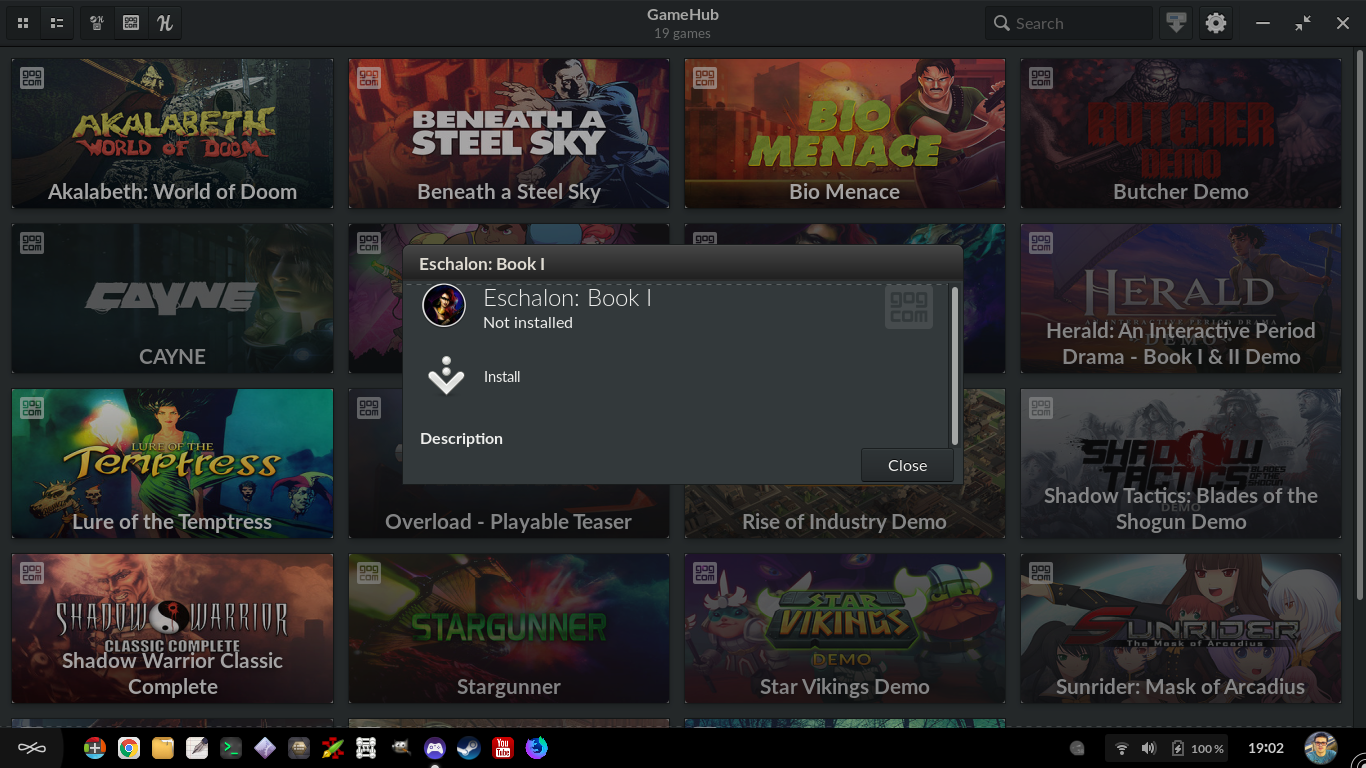1366x768 pixels.
Task: Launch Firefox Nightly from taskbar
Action: [537, 748]
